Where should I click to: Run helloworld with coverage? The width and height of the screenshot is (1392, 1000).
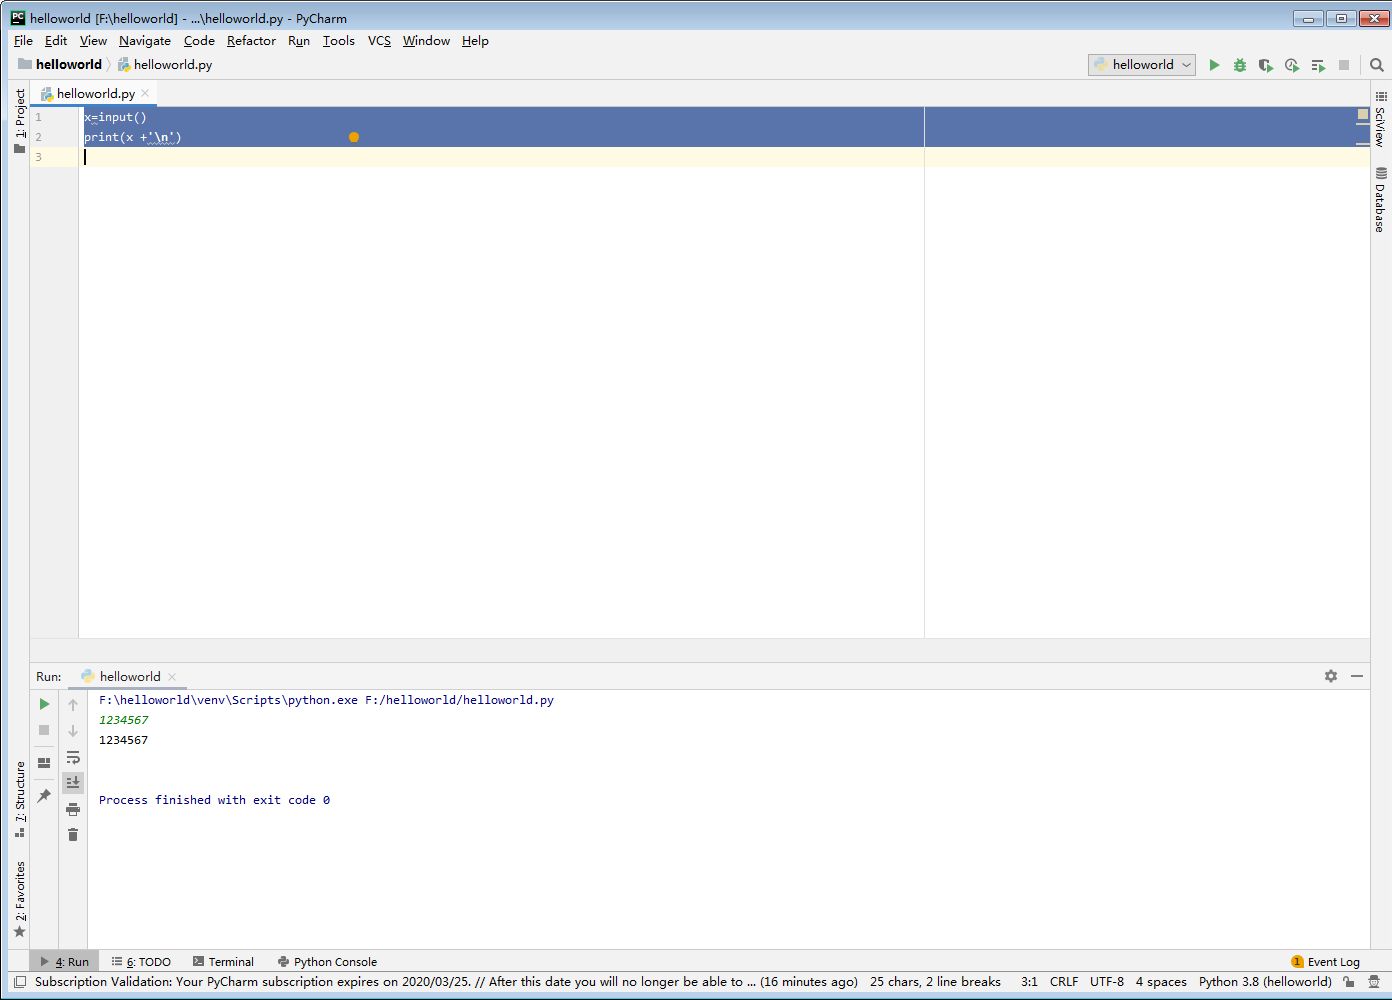click(x=1266, y=65)
